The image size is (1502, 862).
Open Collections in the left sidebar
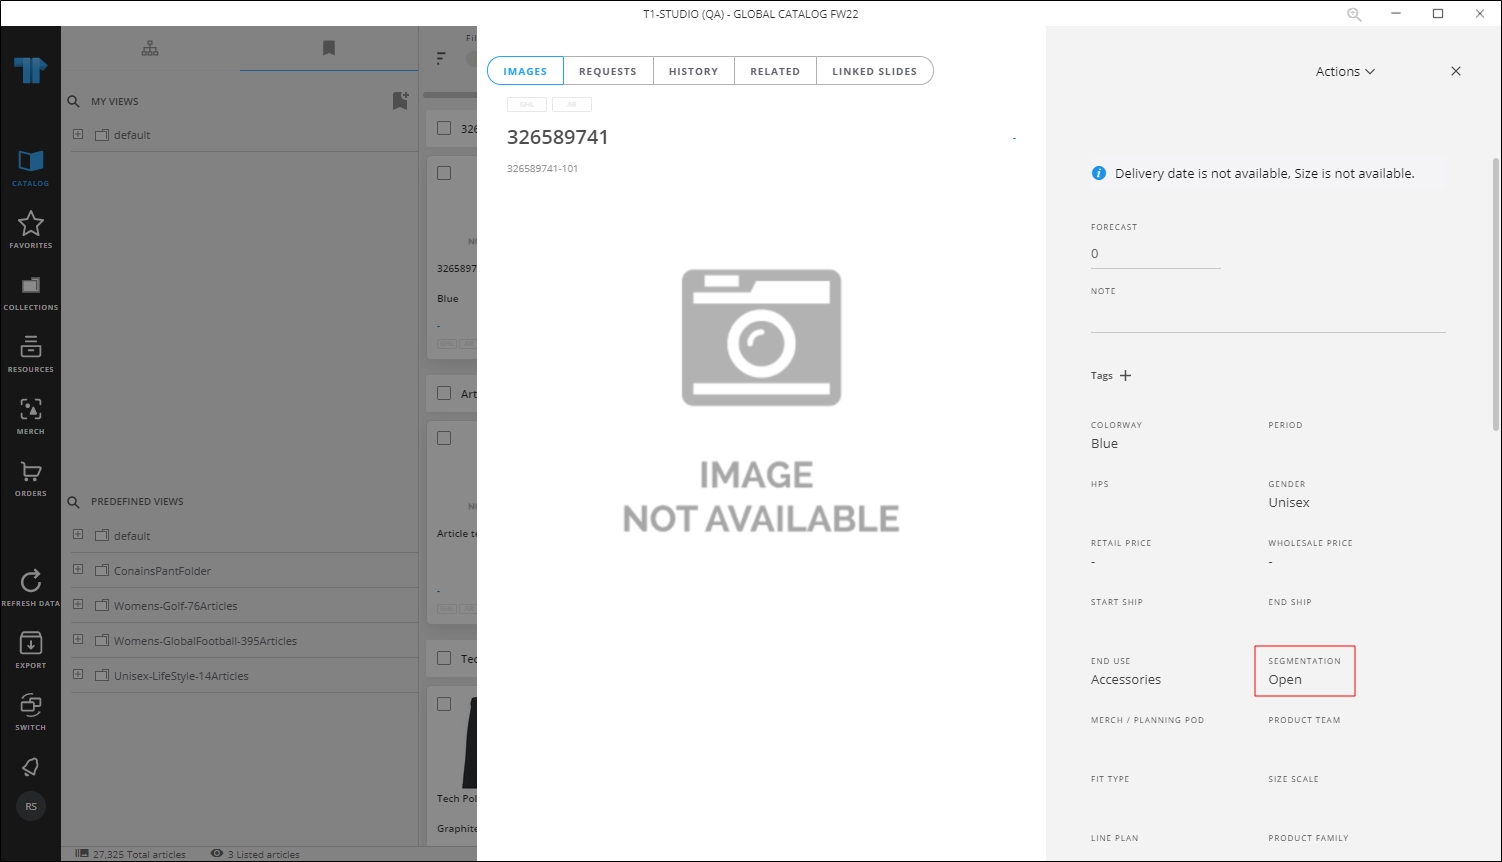click(30, 287)
